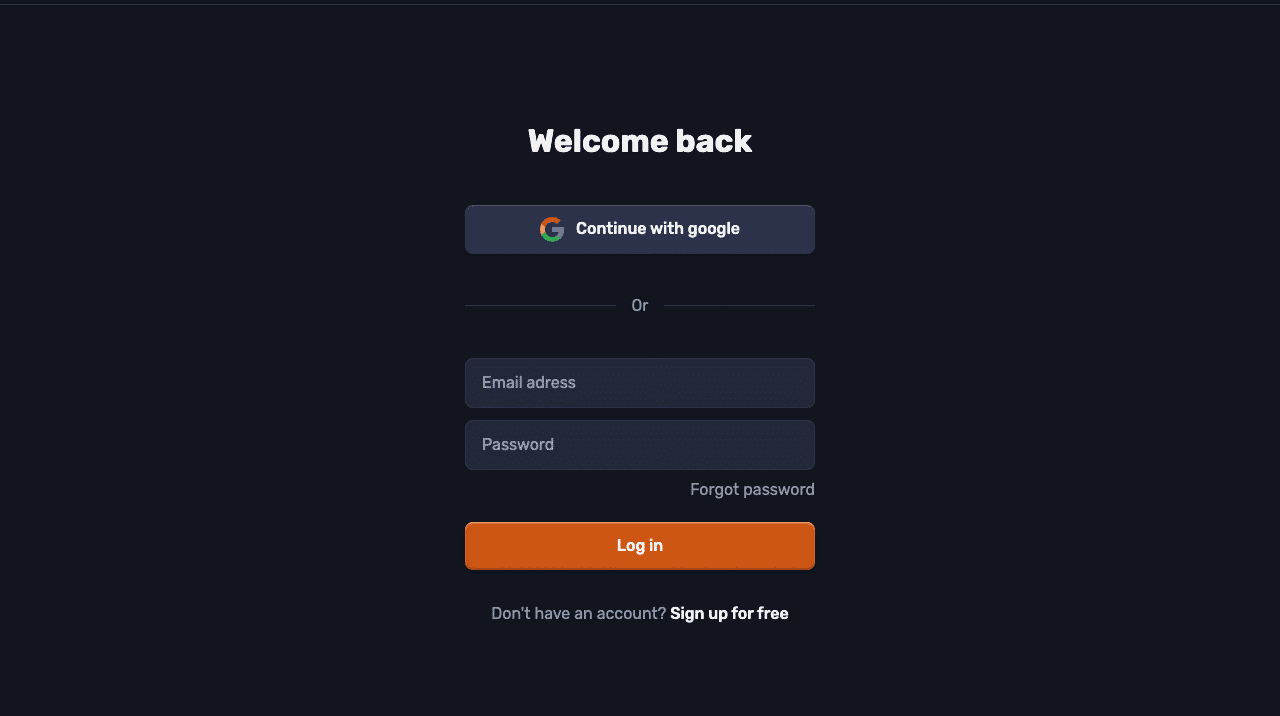Viewport: 1280px width, 716px height.
Task: Continue with google sign-in button
Action: pyautogui.click(x=640, y=229)
